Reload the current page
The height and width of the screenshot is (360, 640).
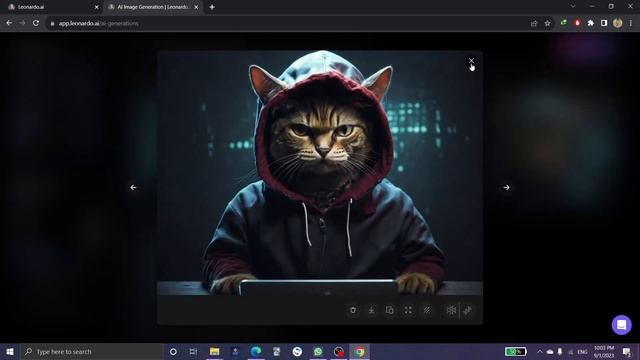point(36,23)
